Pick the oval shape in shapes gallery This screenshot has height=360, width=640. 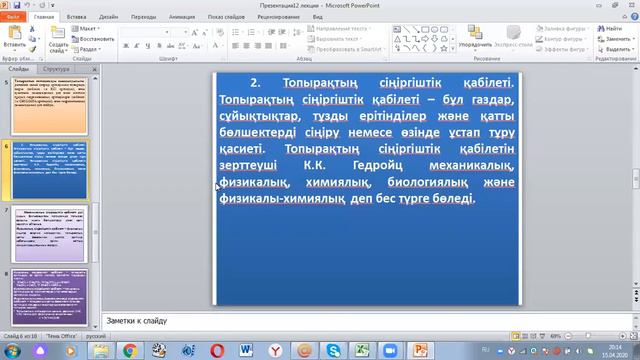tap(434, 29)
